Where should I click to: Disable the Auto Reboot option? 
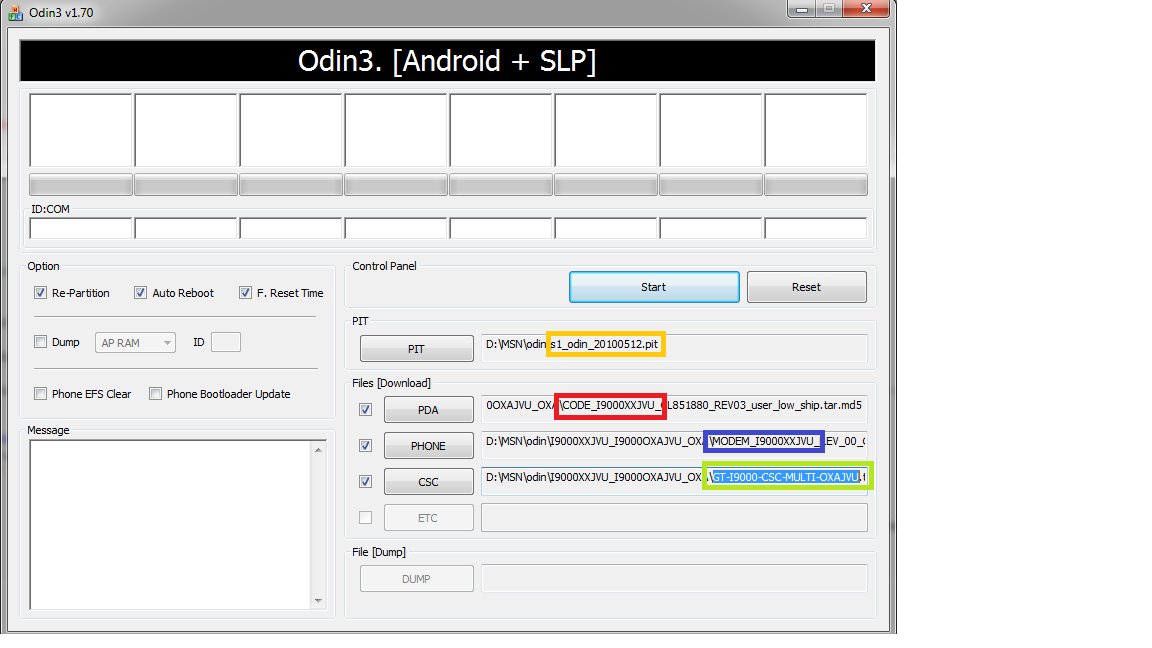[x=140, y=292]
